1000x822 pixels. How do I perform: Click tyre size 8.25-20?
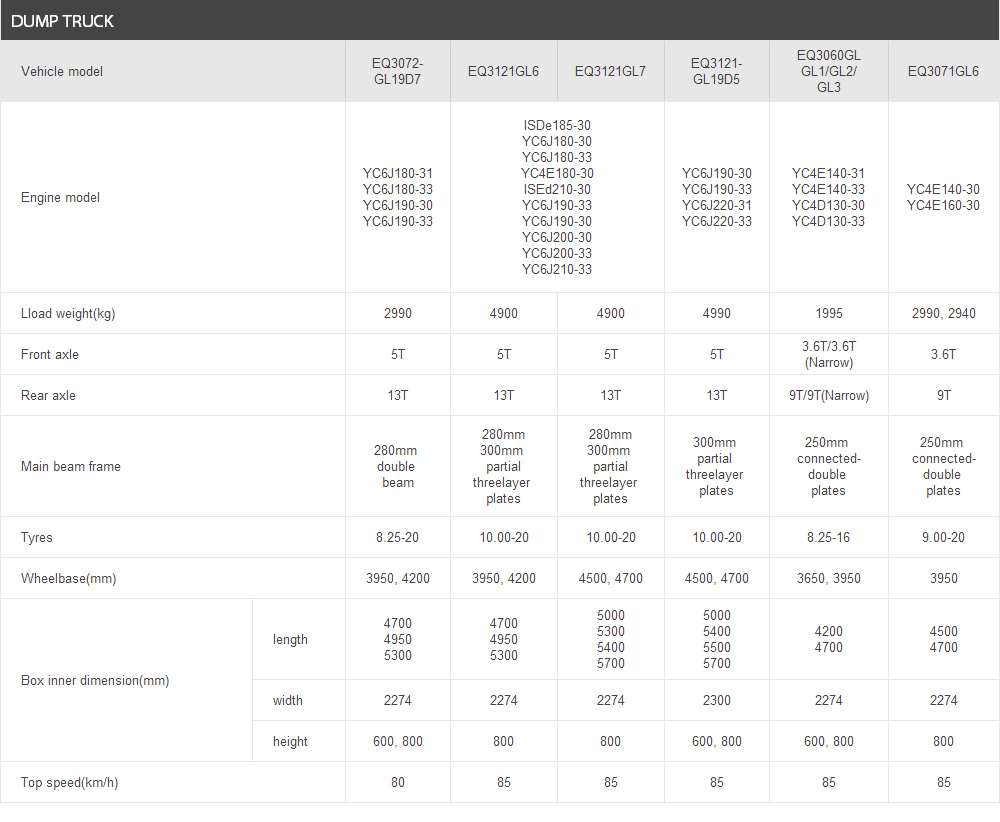397,538
